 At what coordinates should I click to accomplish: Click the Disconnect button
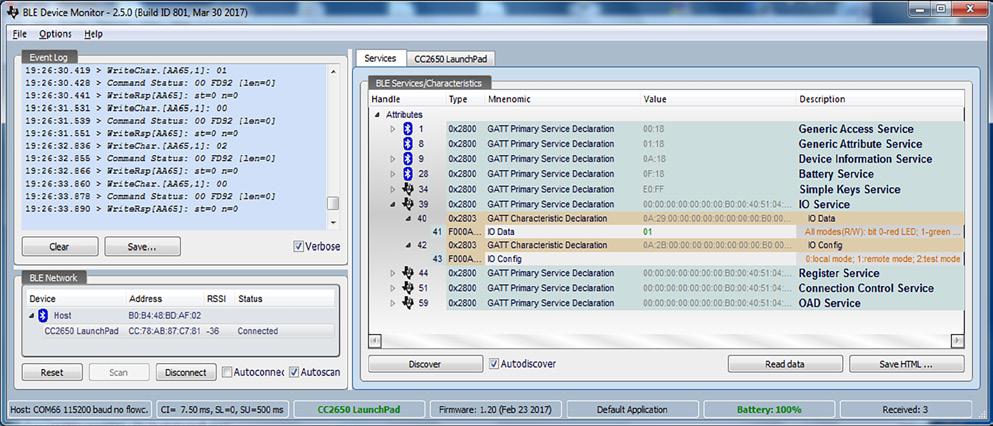(186, 372)
